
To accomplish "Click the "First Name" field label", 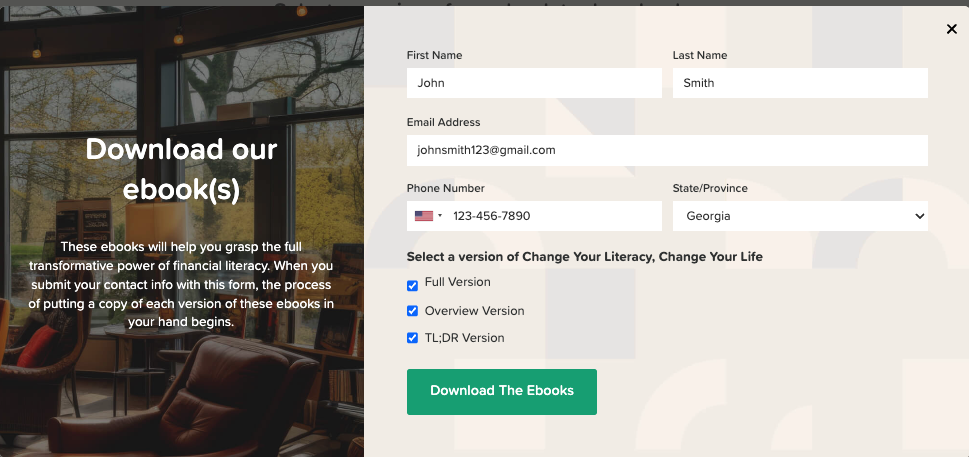I will point(434,55).
